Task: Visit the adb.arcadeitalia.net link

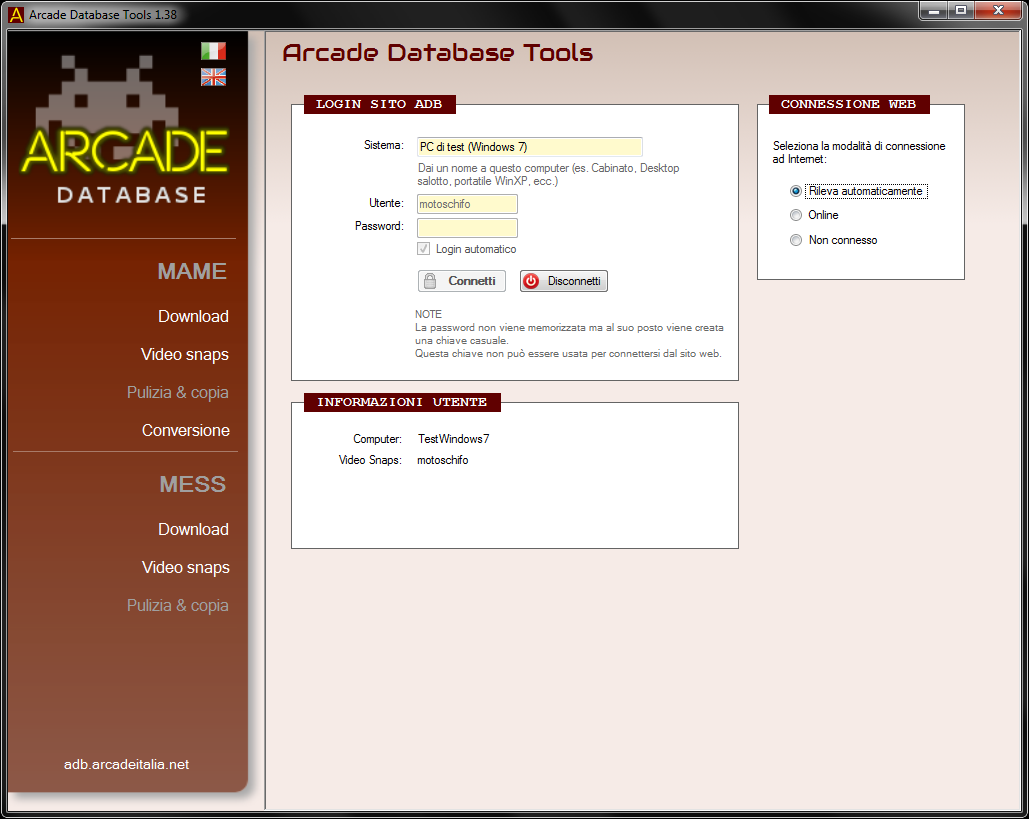Action: coord(126,764)
